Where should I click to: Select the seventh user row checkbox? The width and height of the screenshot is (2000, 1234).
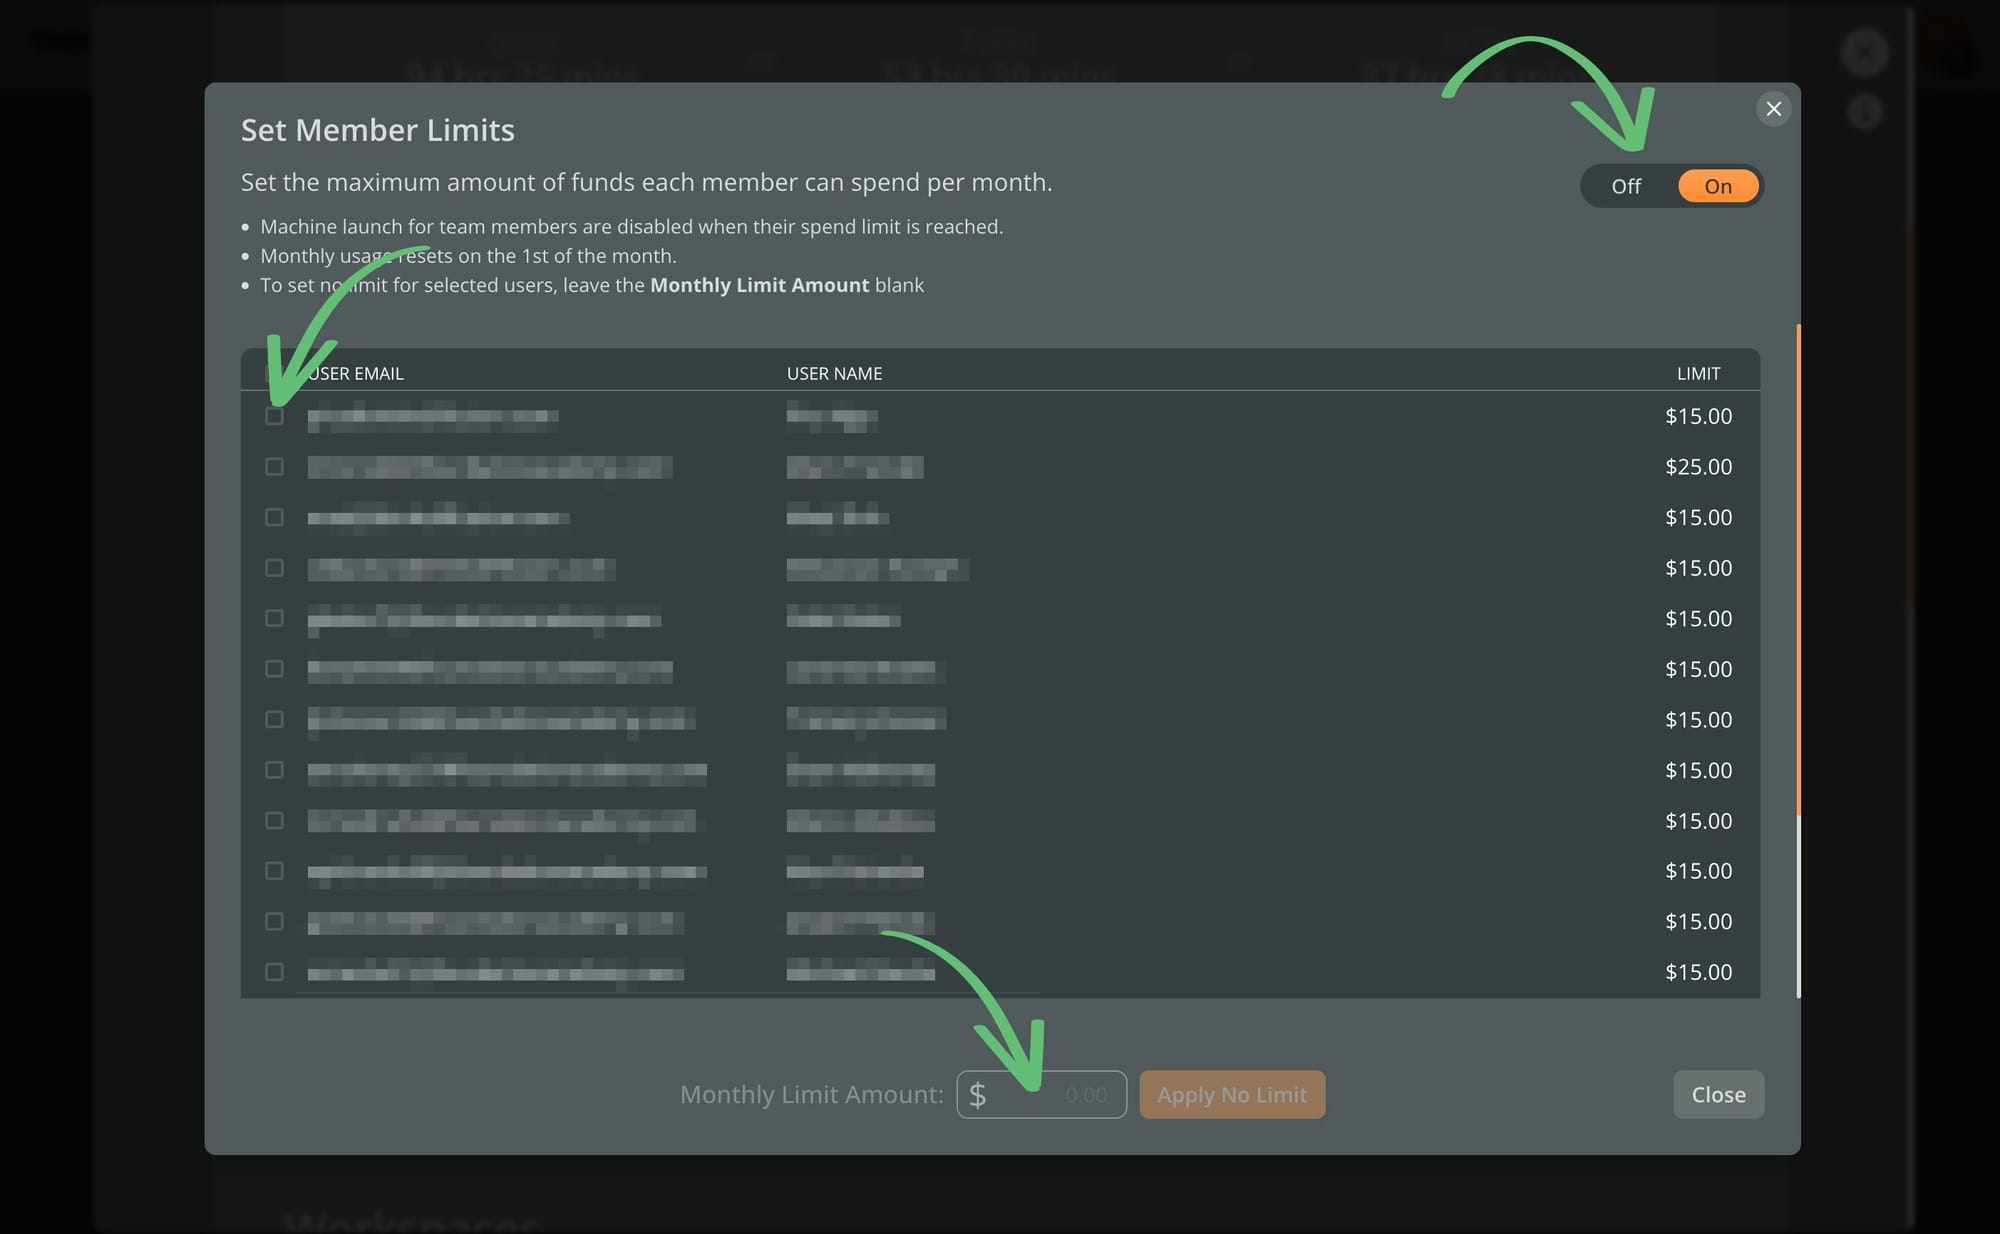tap(274, 719)
